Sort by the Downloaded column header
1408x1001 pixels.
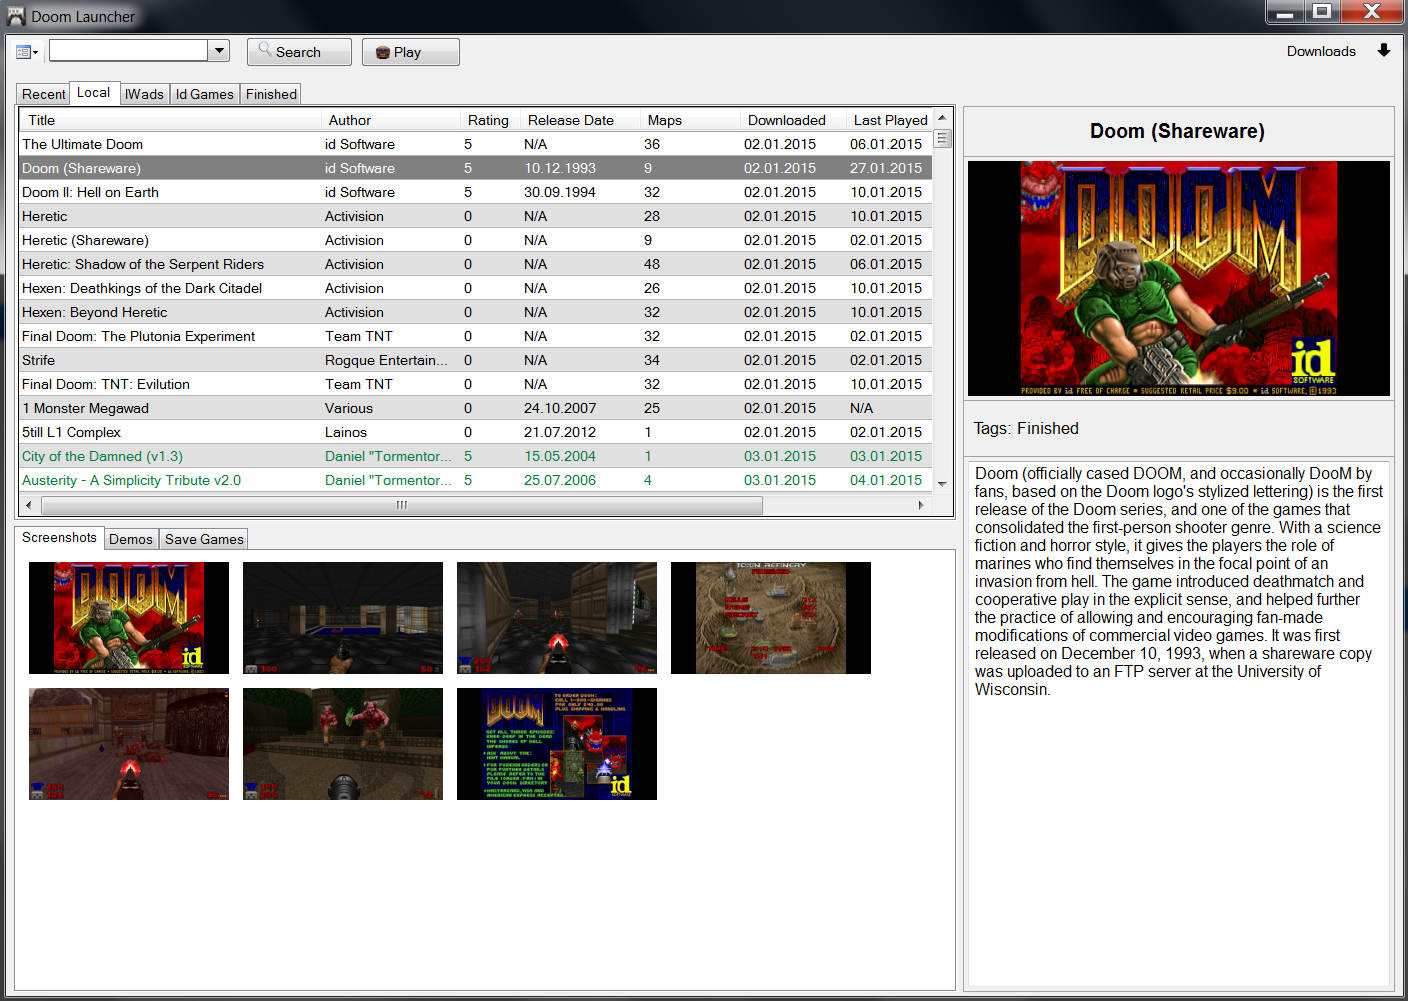click(793, 120)
